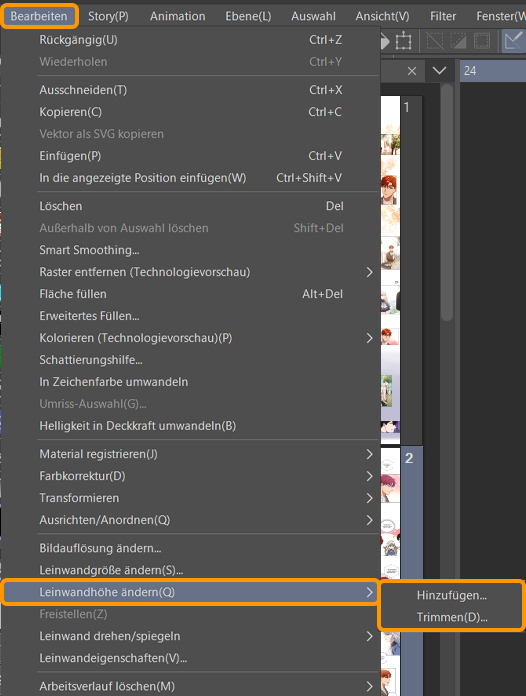Open Schattierungshilfe... dialog
The width and height of the screenshot is (526, 696).
tap(190, 360)
